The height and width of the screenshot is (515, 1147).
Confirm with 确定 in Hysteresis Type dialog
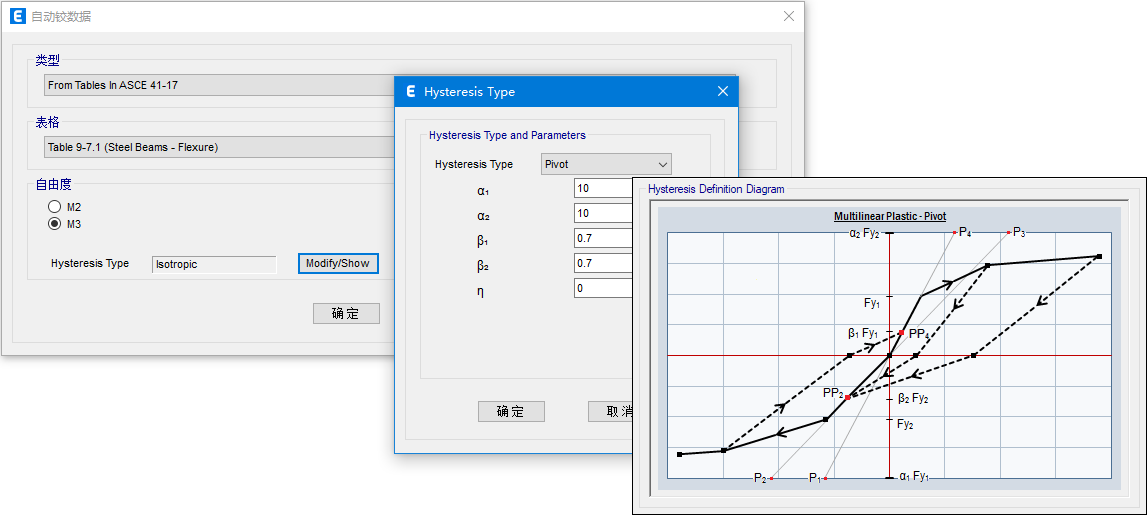(511, 411)
